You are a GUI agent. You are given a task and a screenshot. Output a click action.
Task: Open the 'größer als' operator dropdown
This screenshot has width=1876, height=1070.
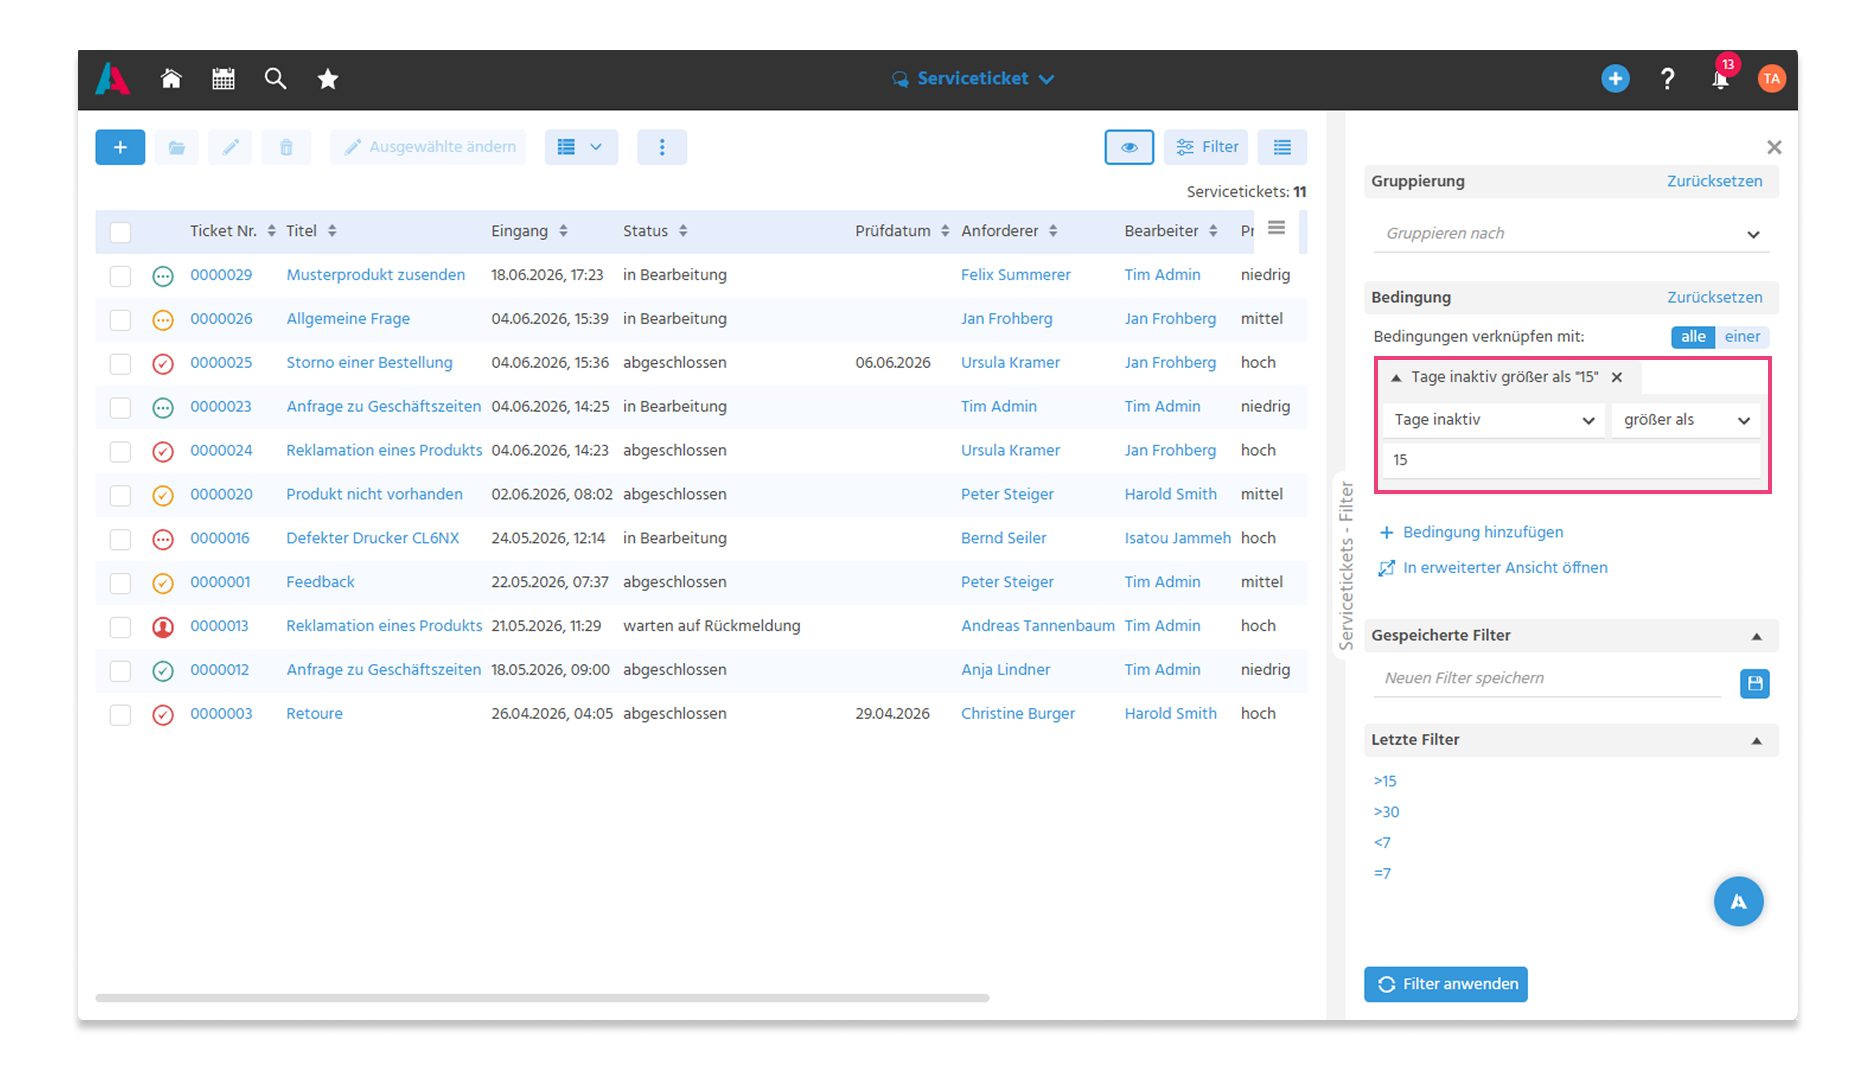pyautogui.click(x=1685, y=420)
